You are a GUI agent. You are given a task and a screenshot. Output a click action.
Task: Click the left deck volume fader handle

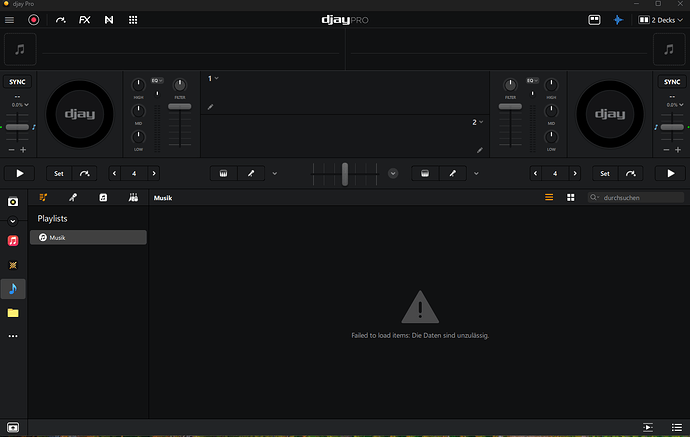click(x=180, y=106)
